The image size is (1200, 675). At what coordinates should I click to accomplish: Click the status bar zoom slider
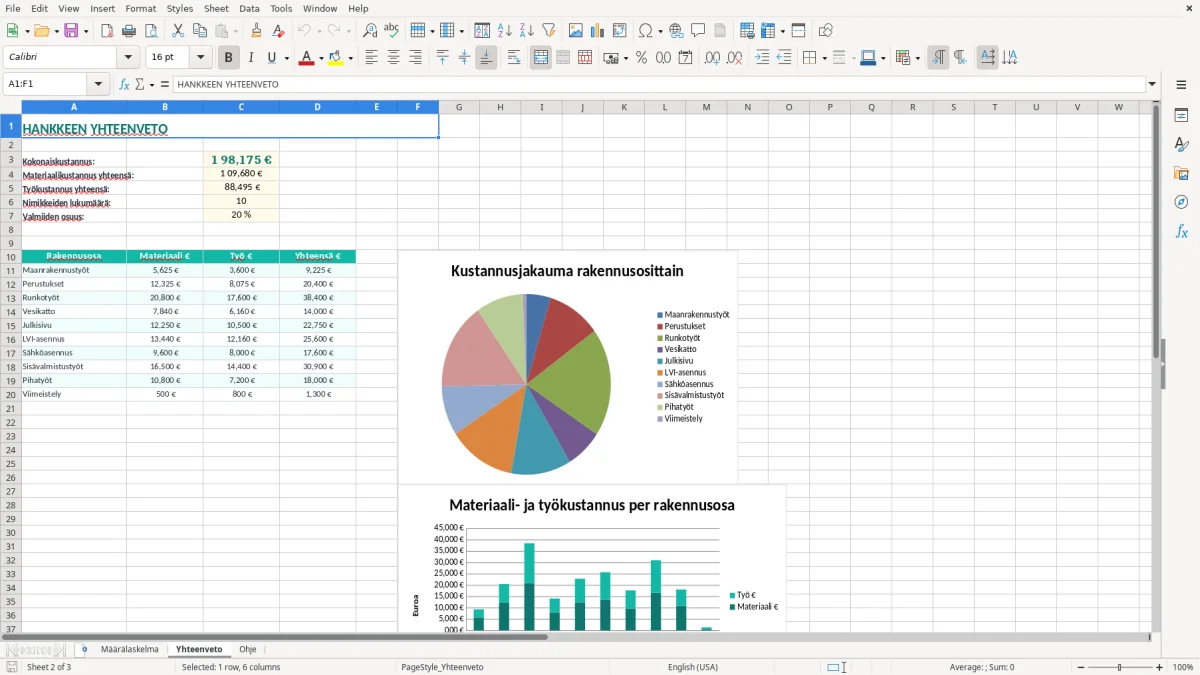[1120, 667]
